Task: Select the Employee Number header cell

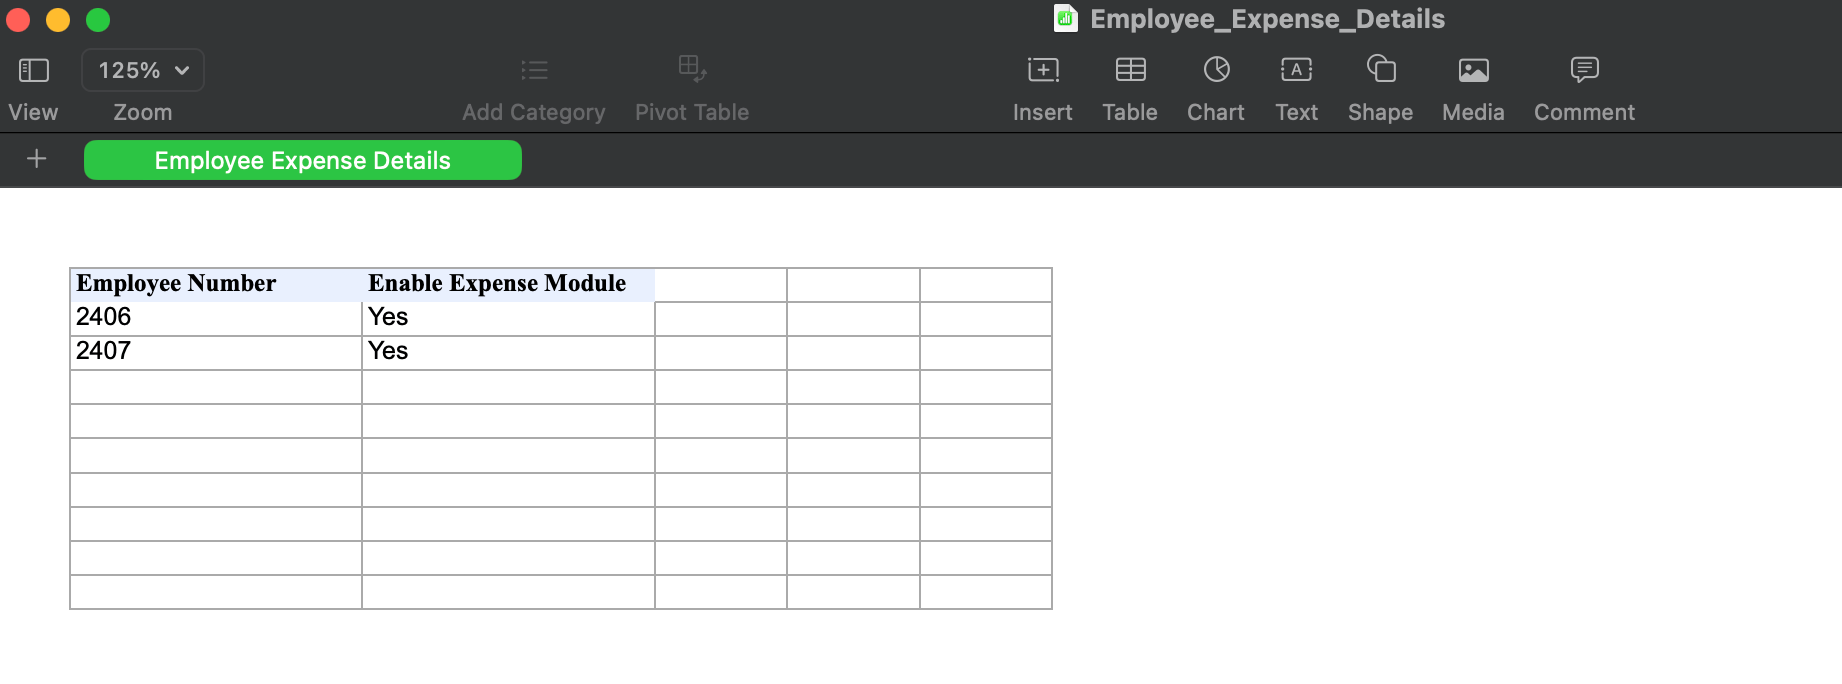Action: click(x=215, y=284)
